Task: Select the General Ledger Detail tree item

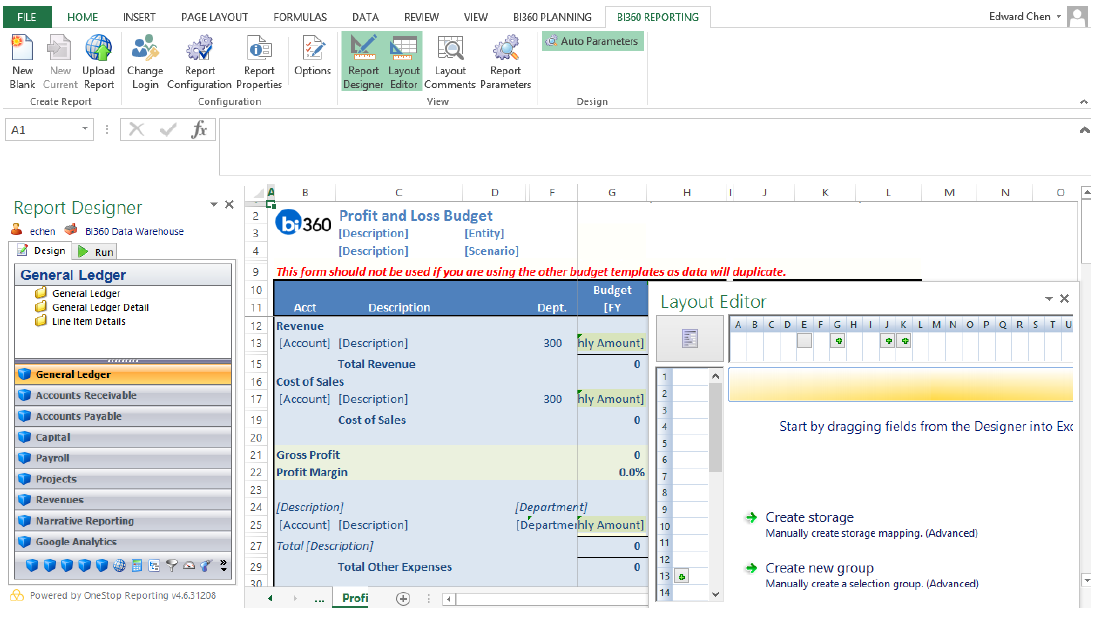Action: (x=100, y=307)
